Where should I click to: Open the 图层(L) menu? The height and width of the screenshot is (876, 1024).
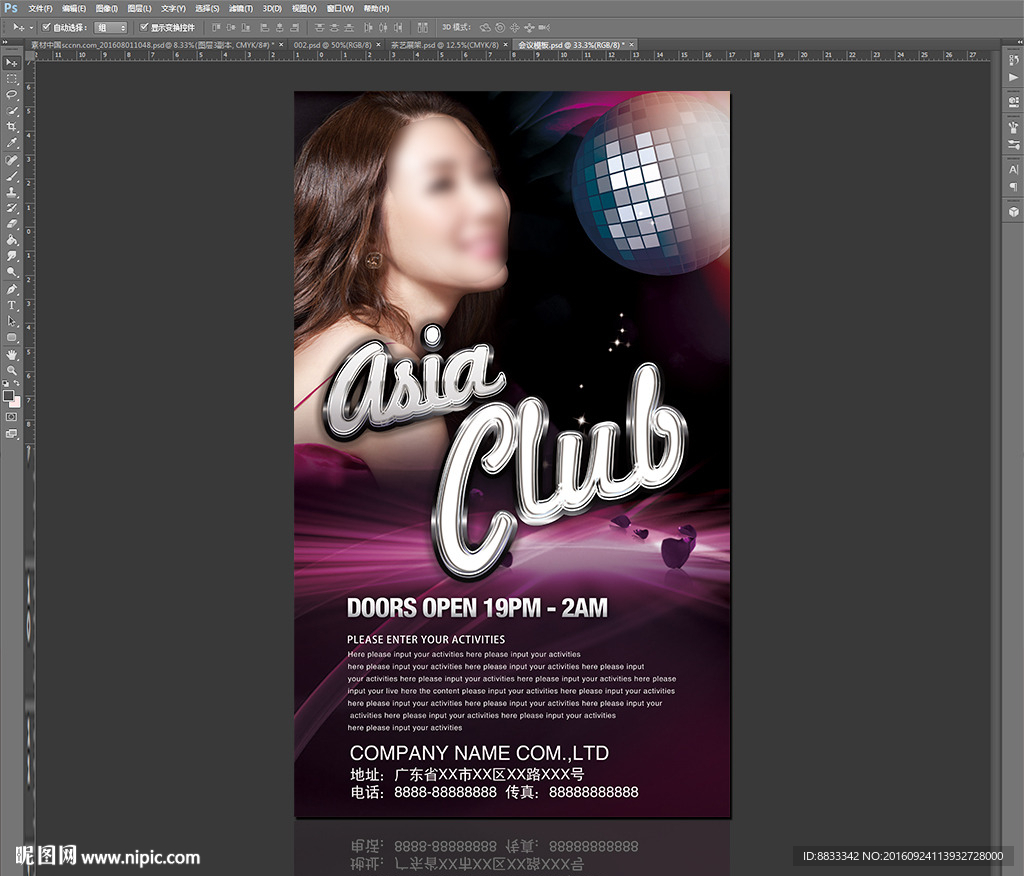tap(139, 8)
